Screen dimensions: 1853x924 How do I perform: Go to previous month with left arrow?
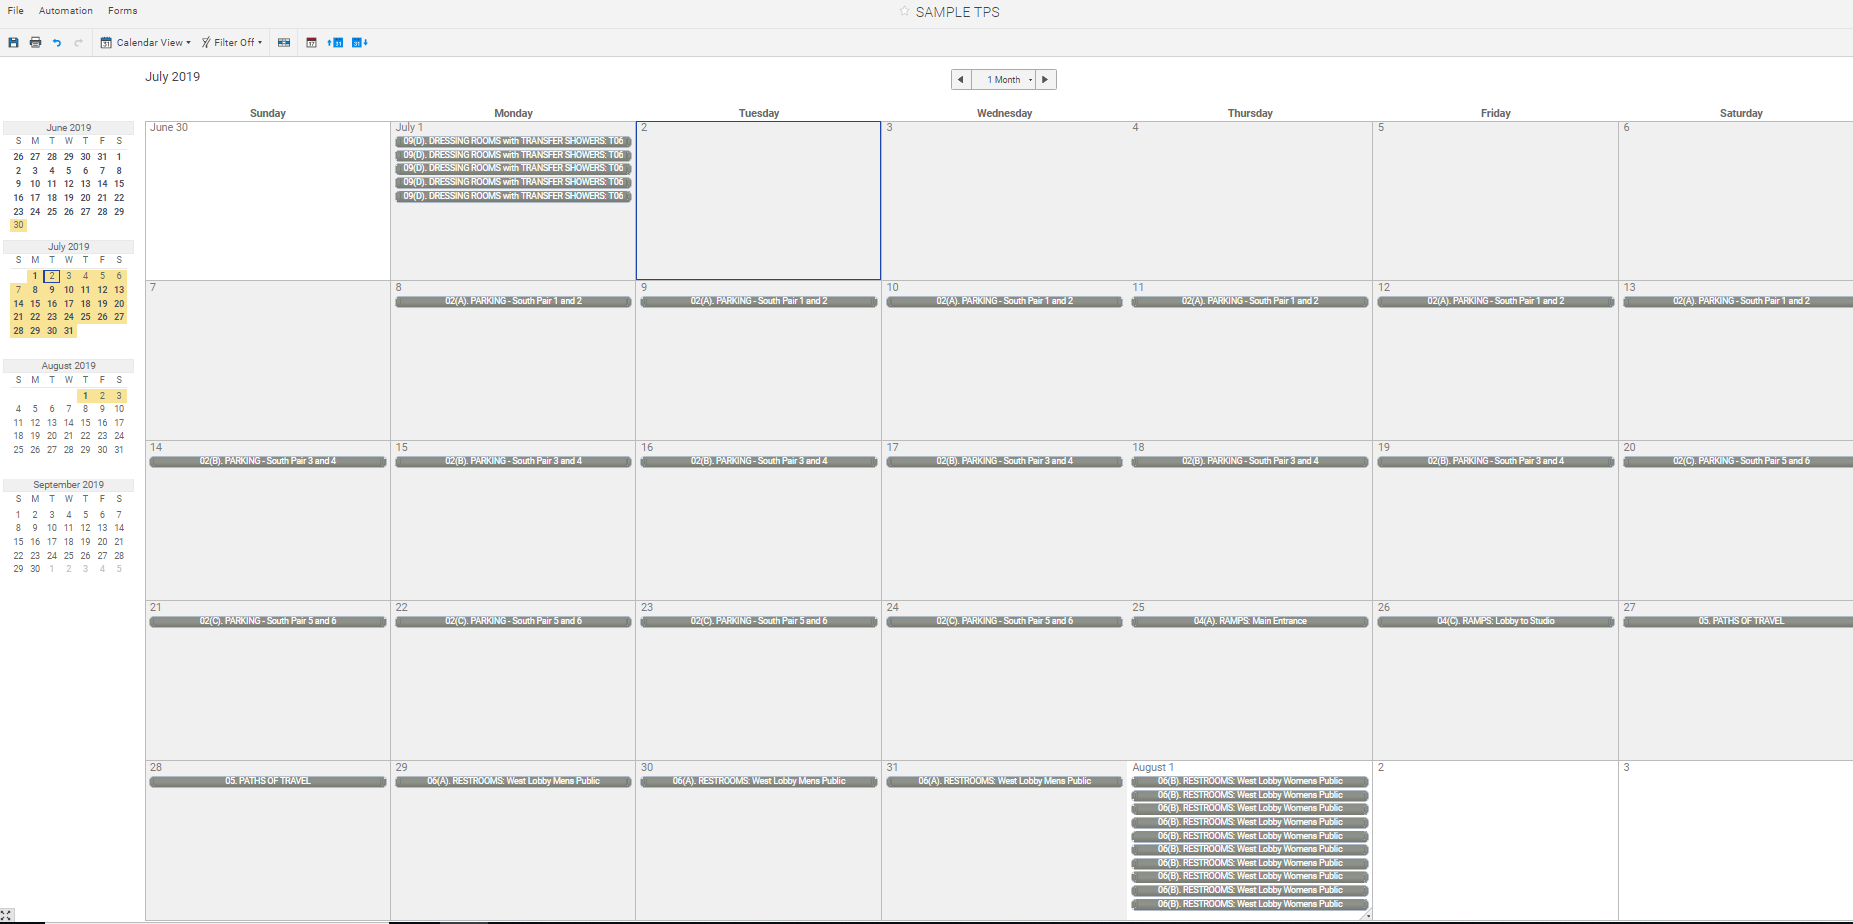click(961, 79)
